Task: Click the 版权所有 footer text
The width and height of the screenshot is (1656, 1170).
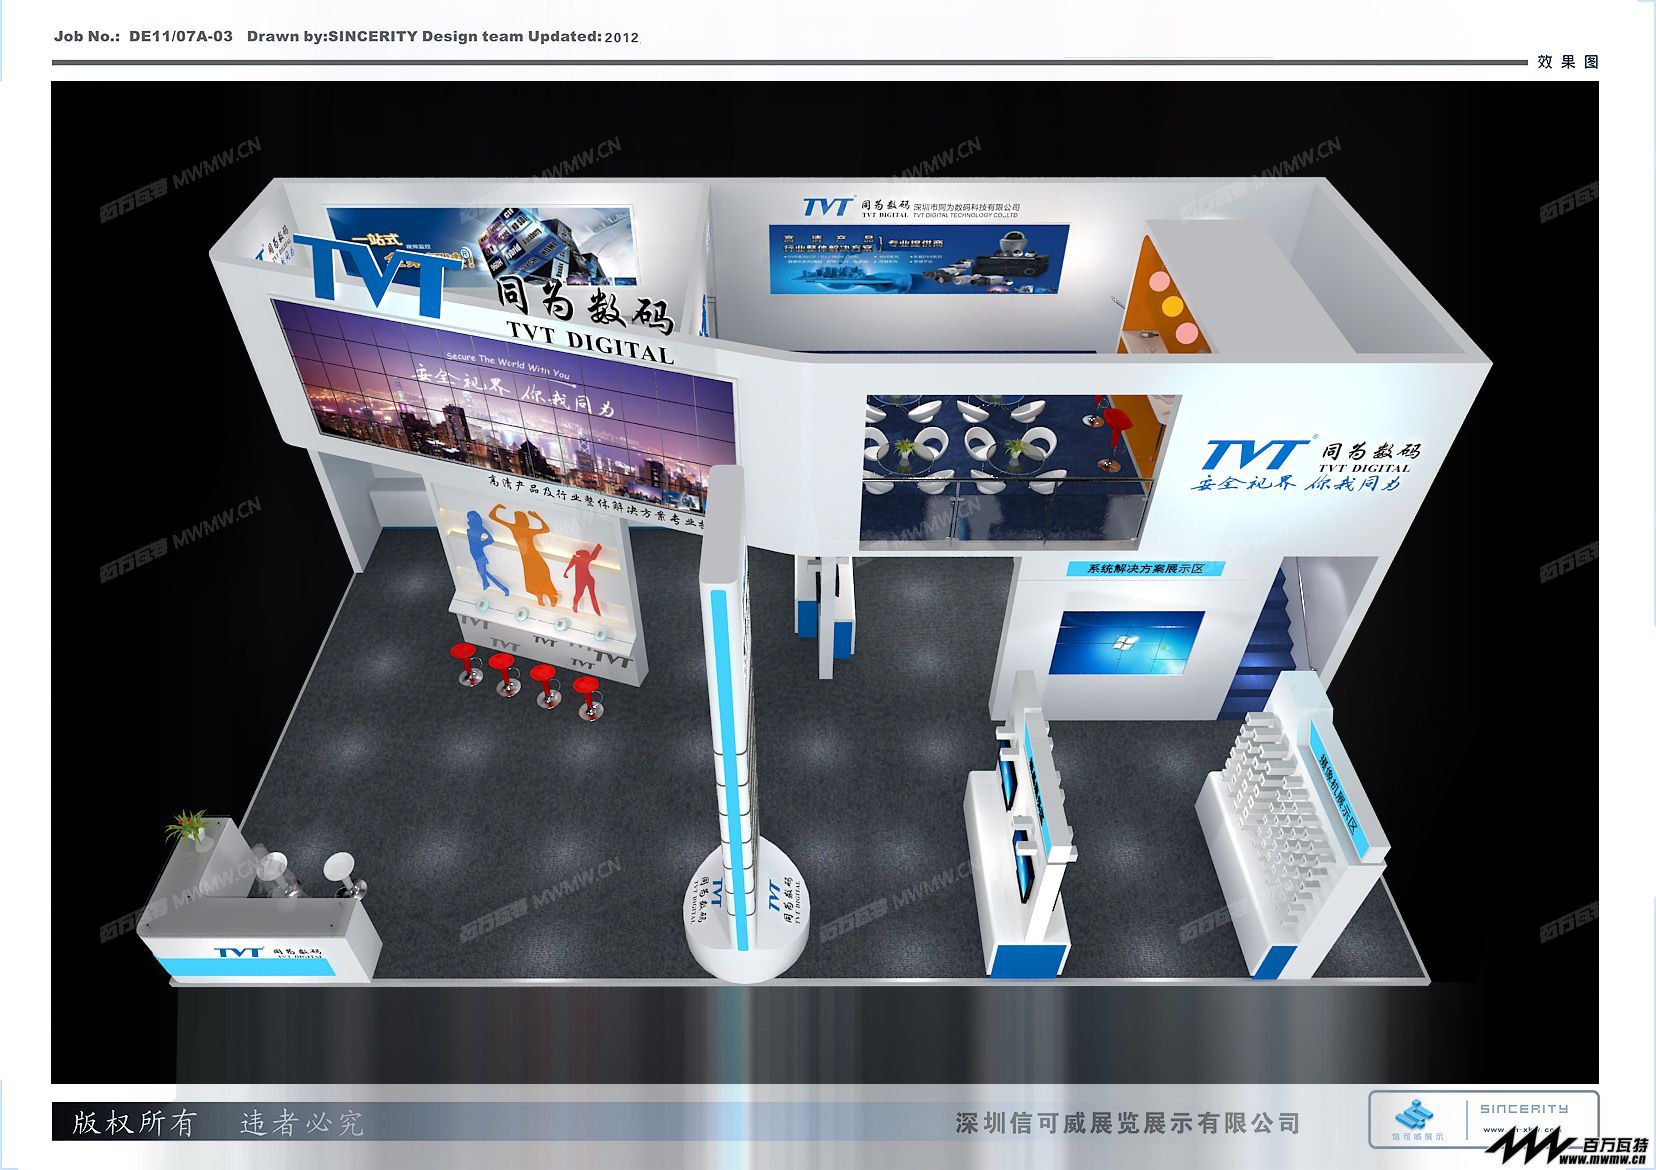Action: (x=134, y=1123)
